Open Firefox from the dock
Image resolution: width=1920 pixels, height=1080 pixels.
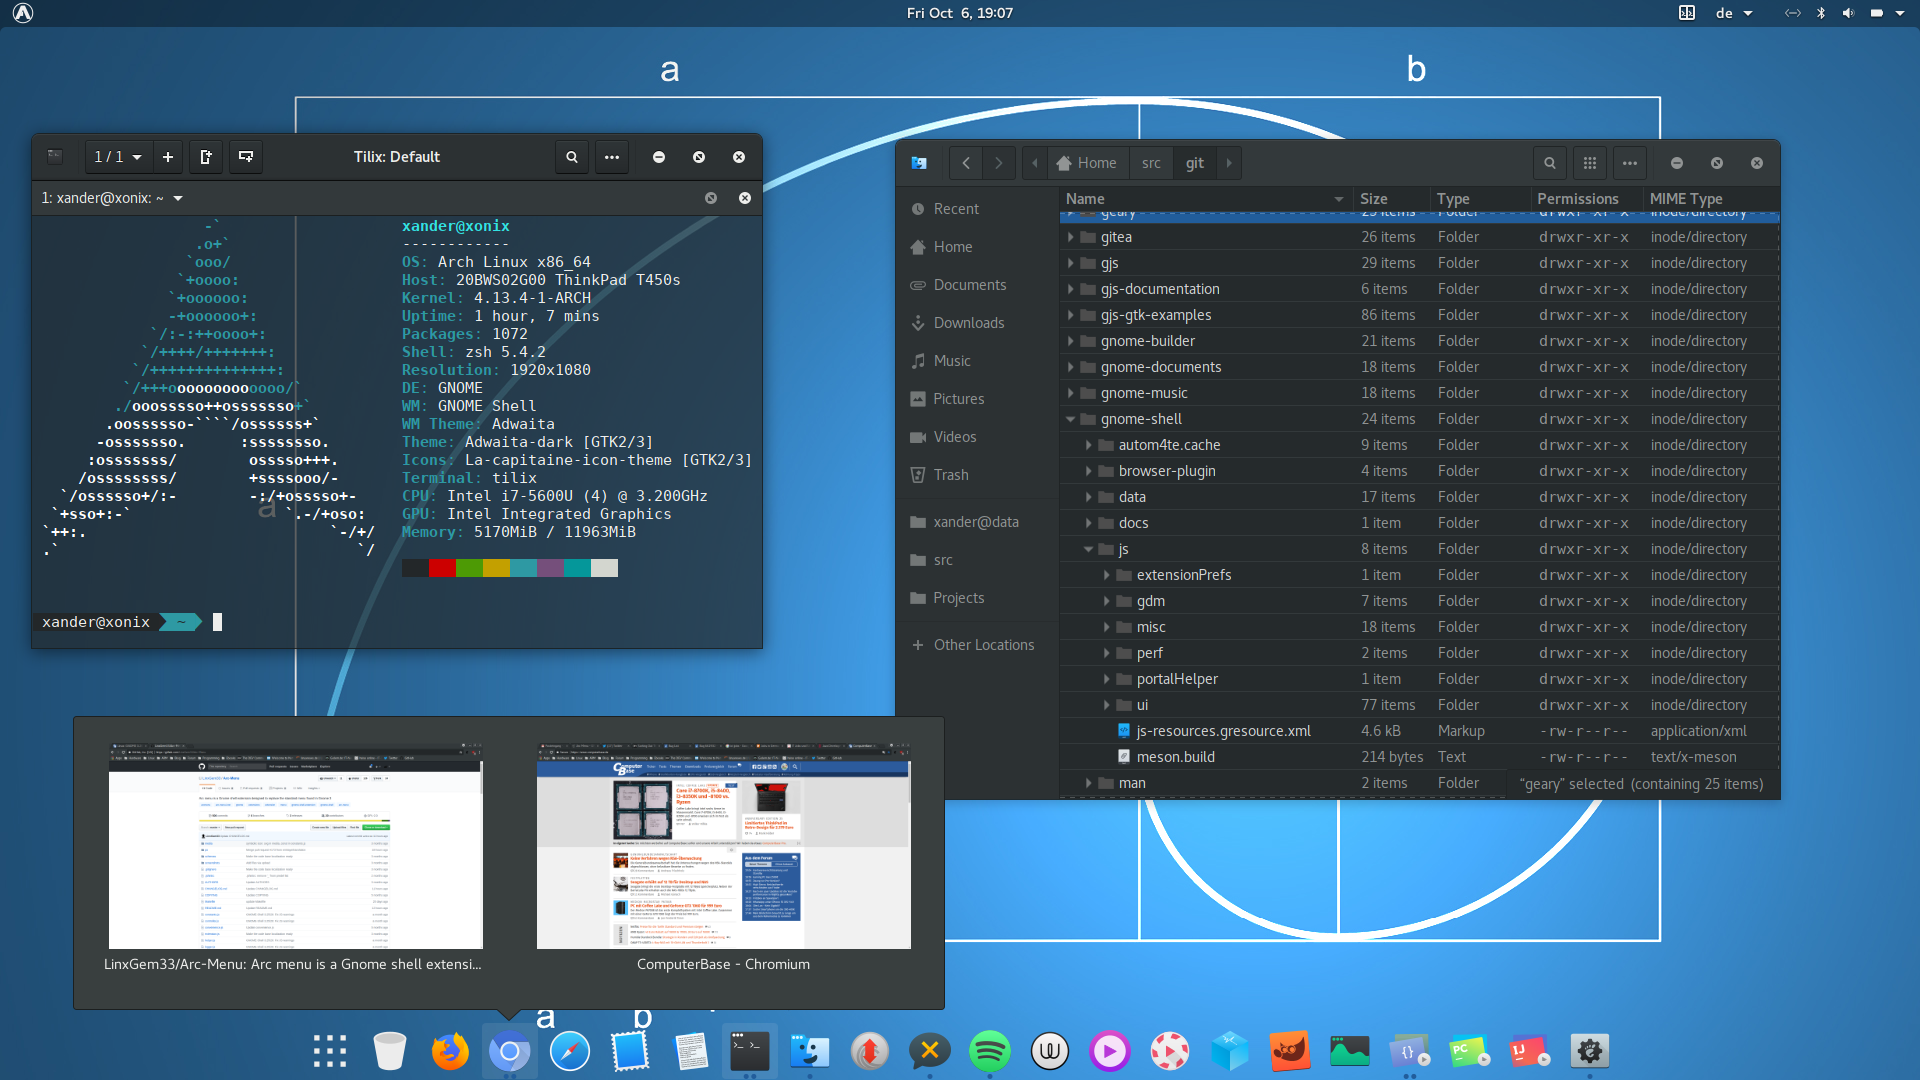coord(450,1051)
